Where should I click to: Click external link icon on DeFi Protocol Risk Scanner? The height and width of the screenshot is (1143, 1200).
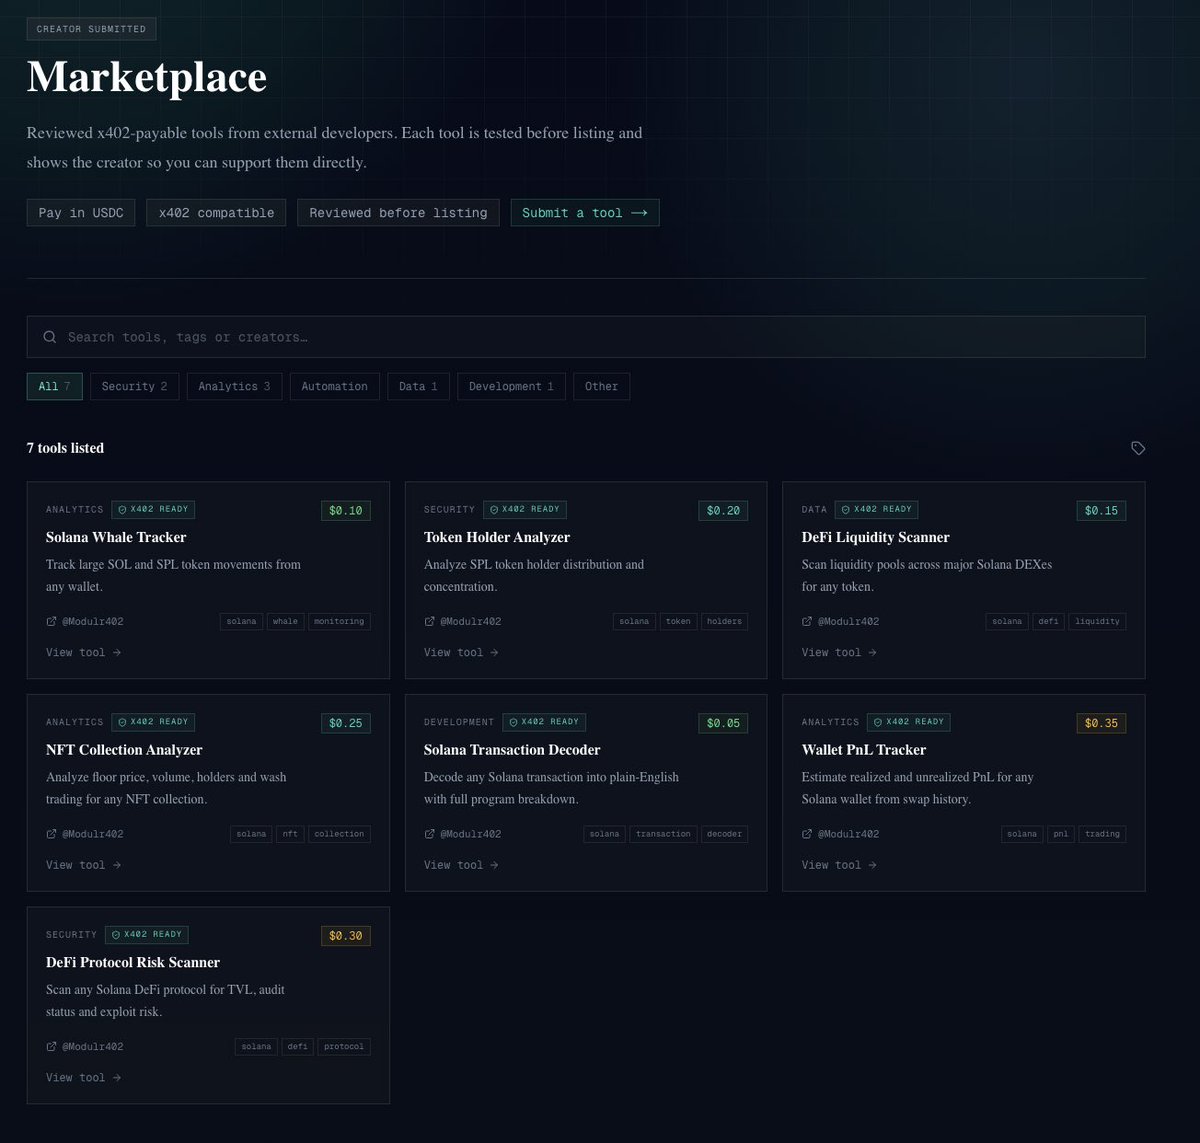coord(51,1047)
